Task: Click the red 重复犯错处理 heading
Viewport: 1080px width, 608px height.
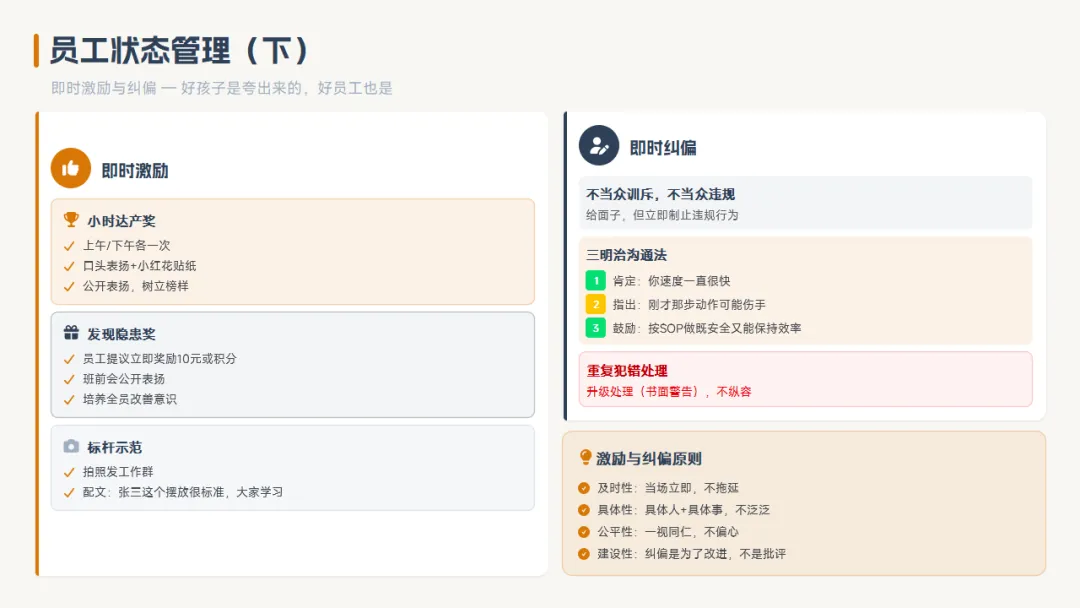Action: tap(627, 371)
